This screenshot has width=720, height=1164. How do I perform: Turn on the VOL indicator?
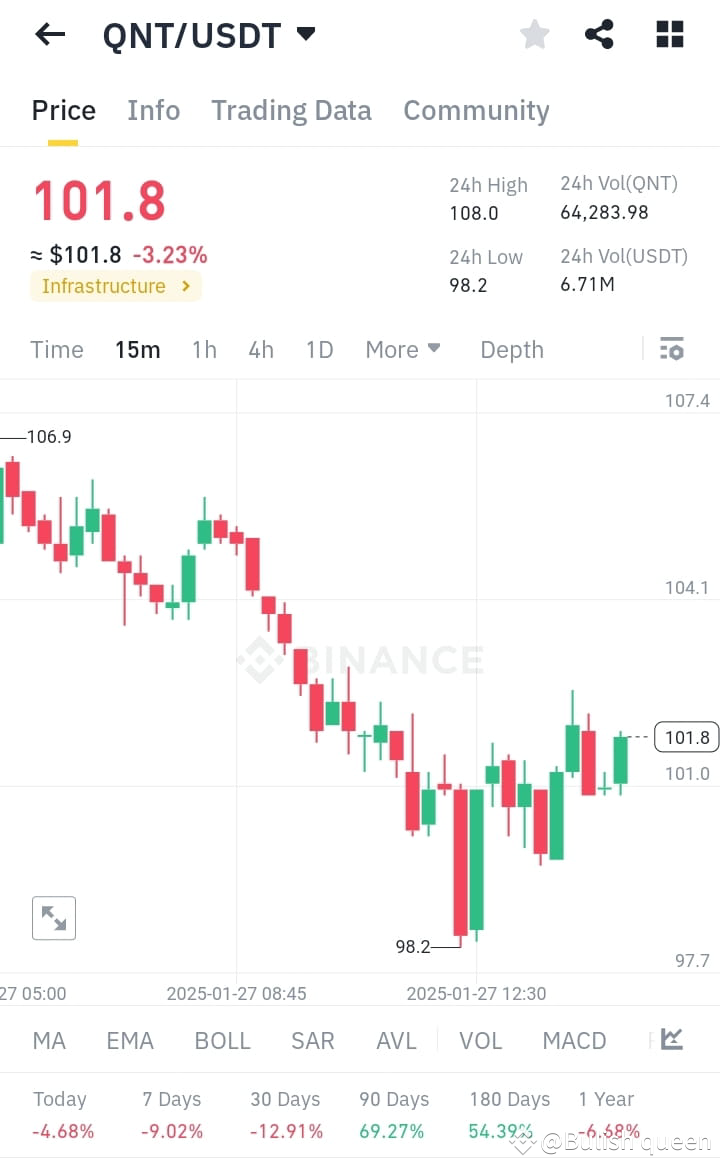[480, 1040]
